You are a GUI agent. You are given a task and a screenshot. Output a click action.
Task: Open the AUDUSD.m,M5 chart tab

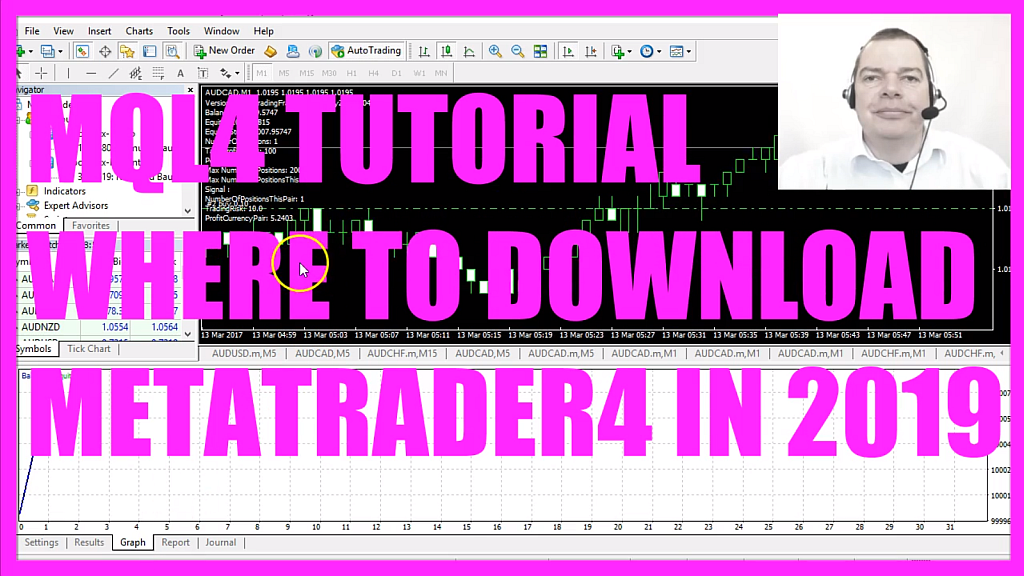[244, 353]
